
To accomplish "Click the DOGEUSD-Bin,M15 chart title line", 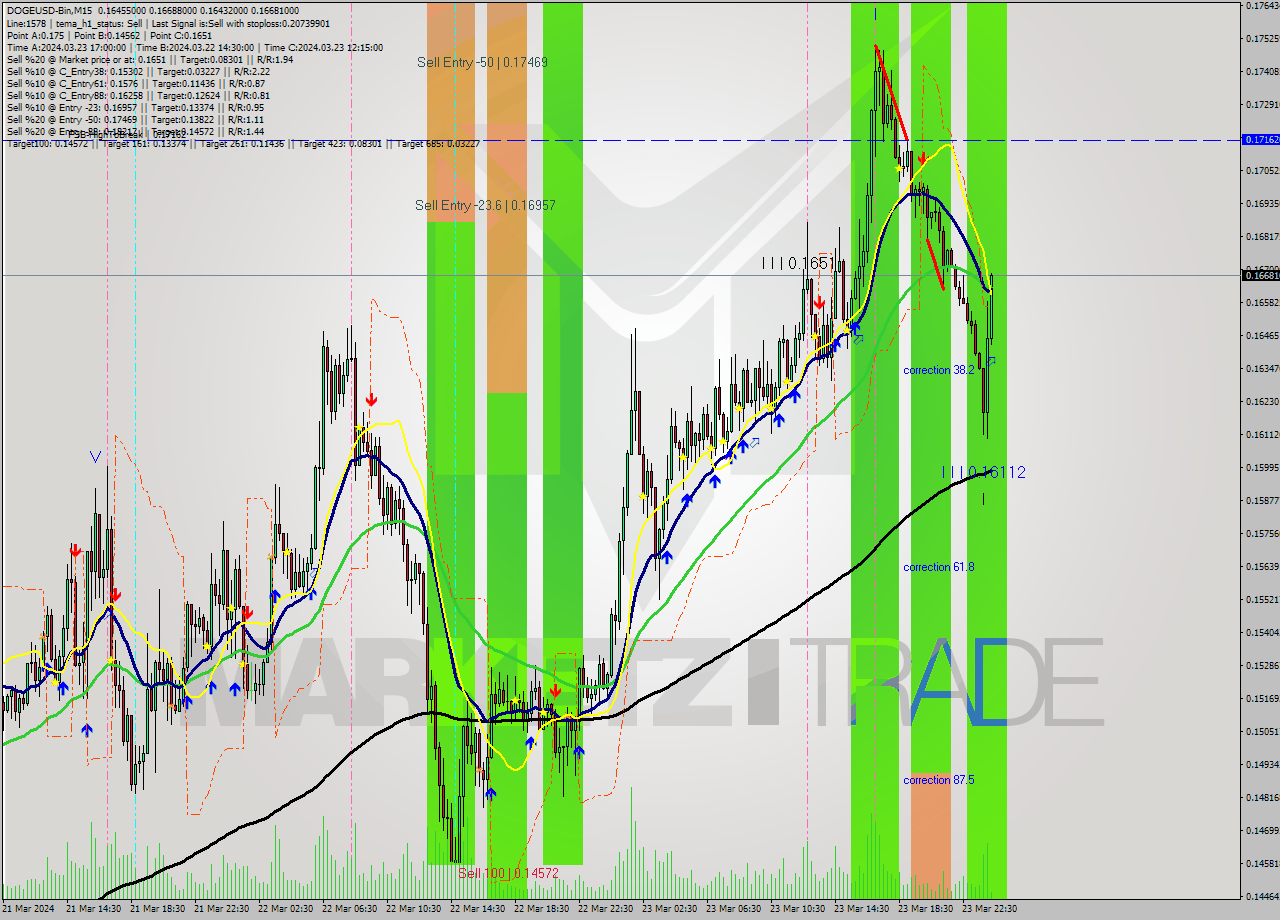I will [x=152, y=10].
